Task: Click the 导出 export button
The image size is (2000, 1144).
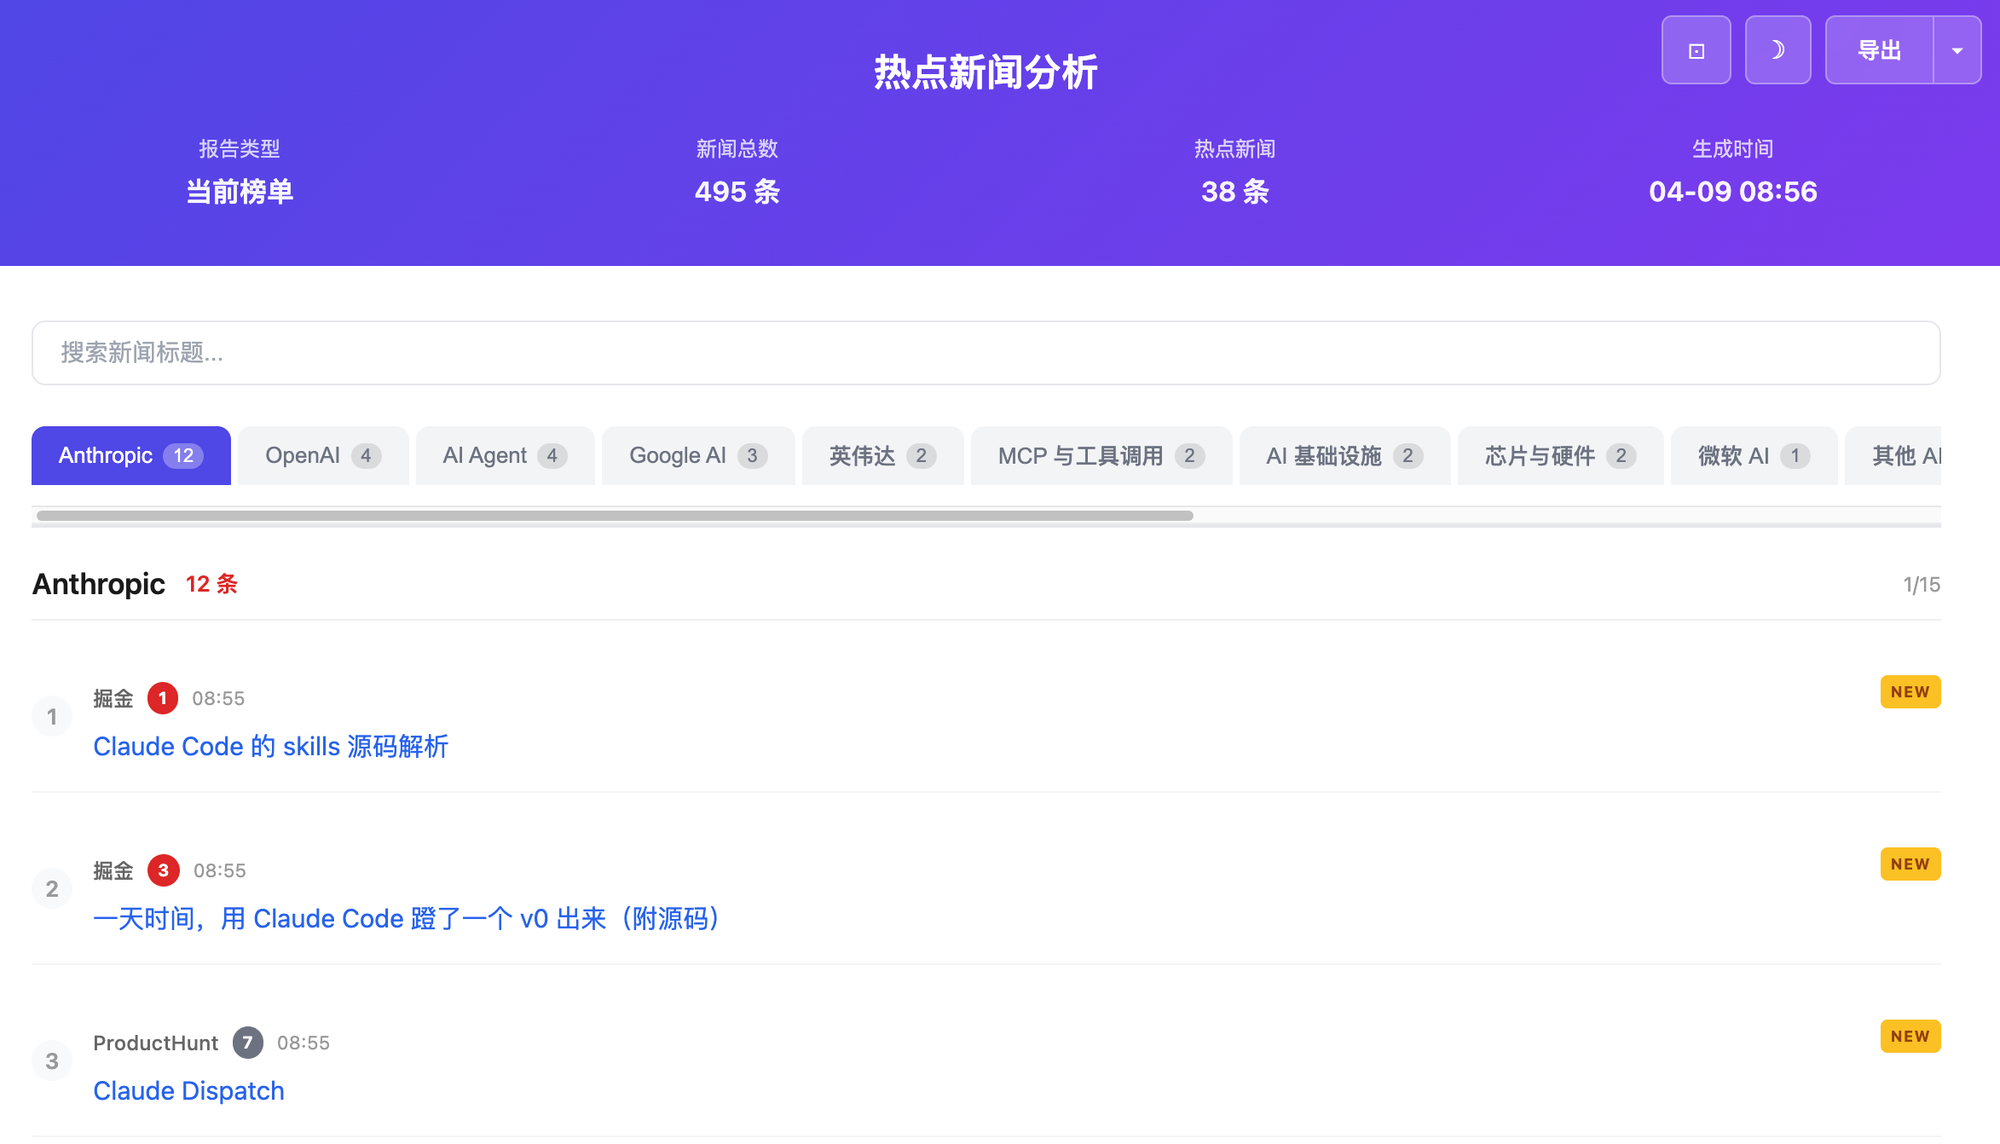Action: click(1879, 50)
